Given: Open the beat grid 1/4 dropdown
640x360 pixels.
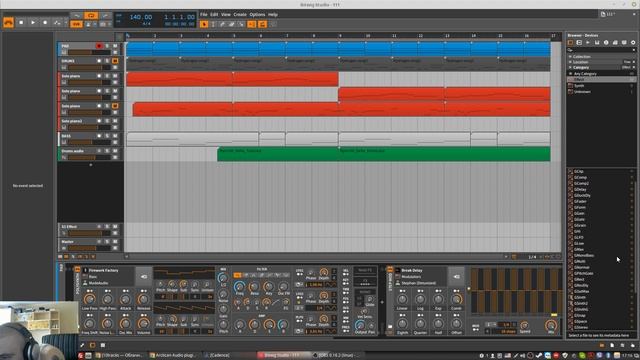Looking at the screenshot, I should point(534,257).
